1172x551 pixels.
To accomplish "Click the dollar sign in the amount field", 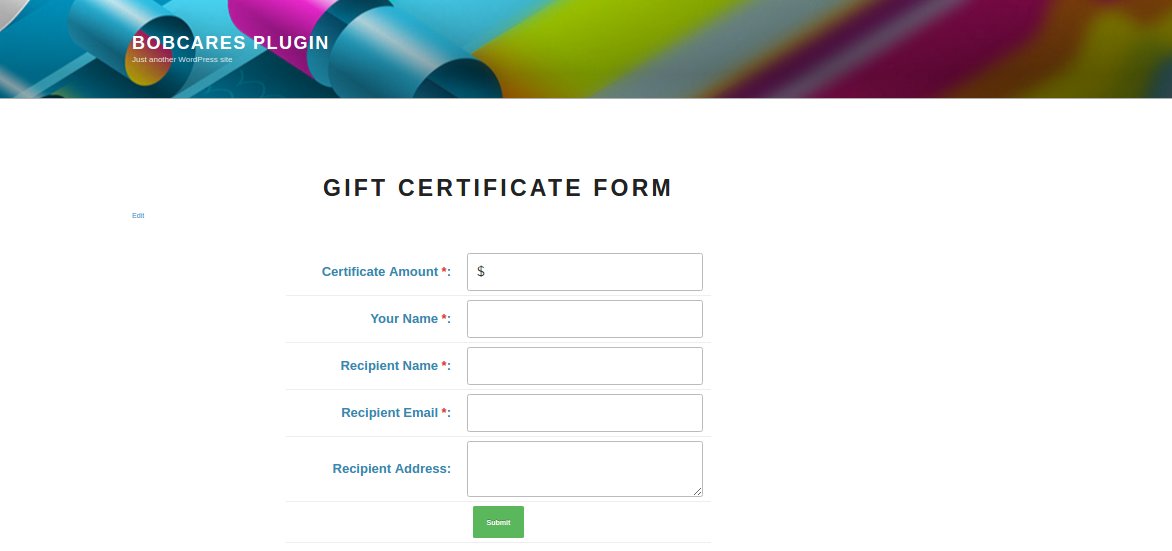I will [x=481, y=271].
